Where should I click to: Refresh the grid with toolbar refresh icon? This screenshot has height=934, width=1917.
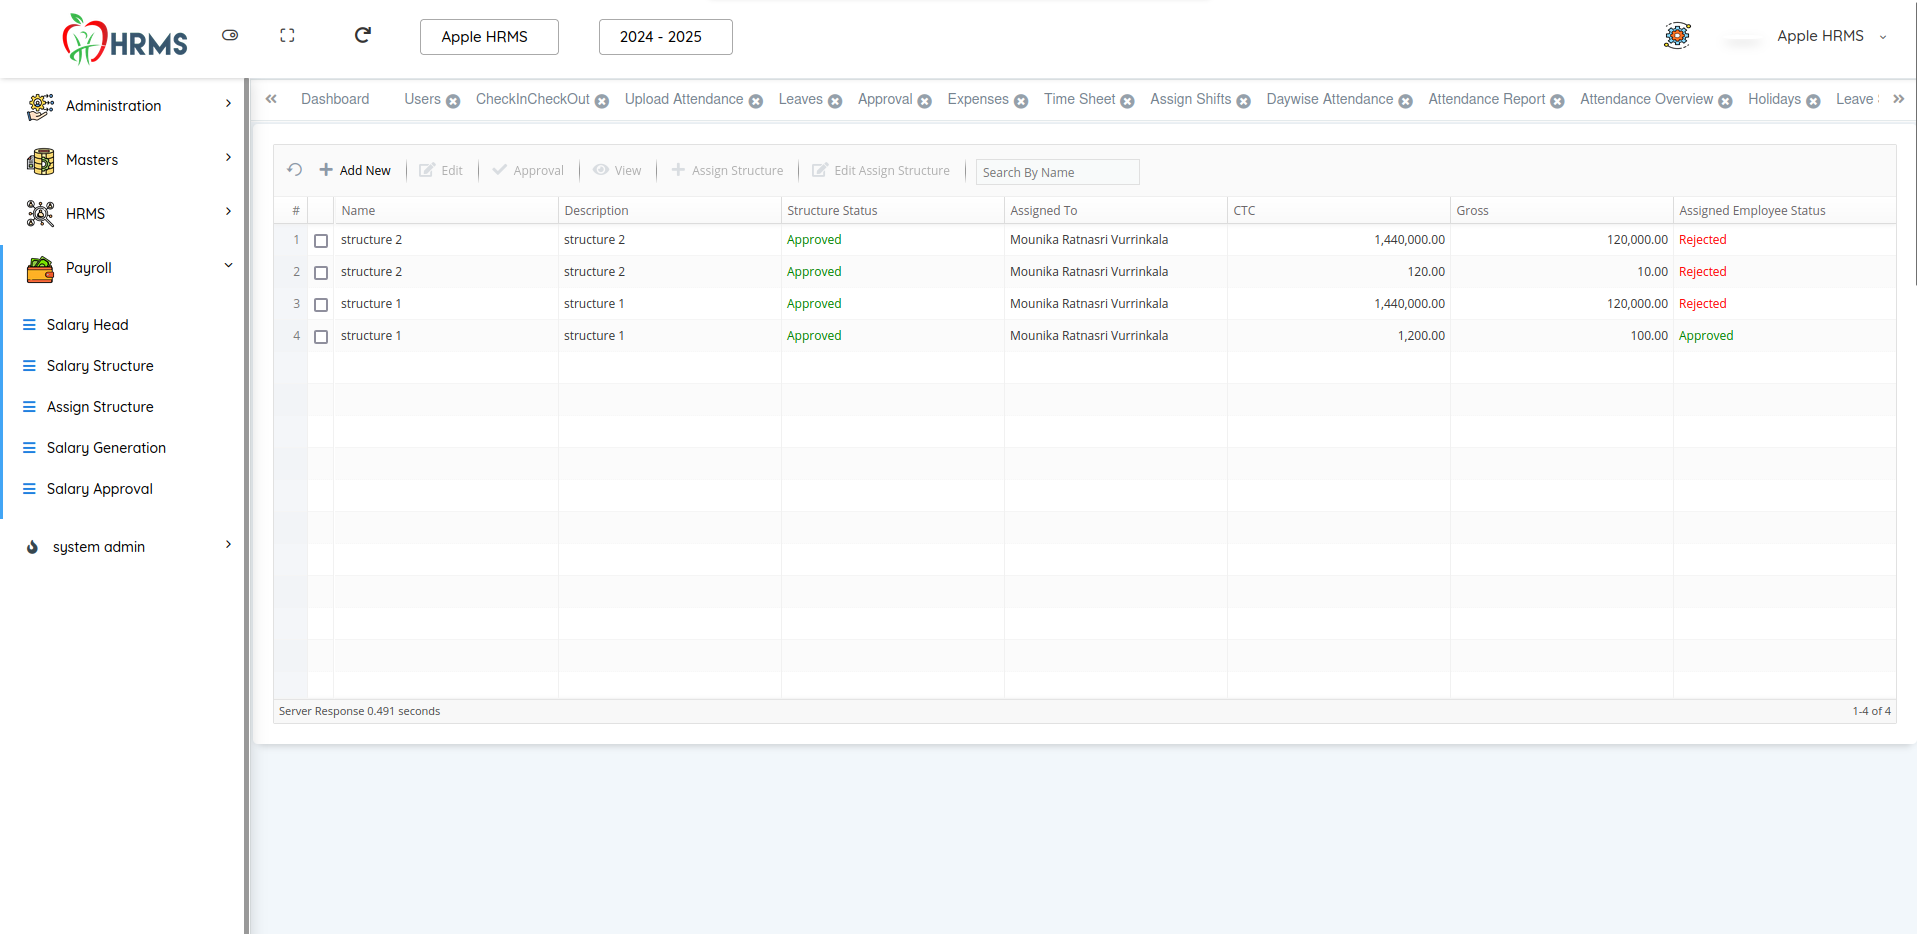294,170
